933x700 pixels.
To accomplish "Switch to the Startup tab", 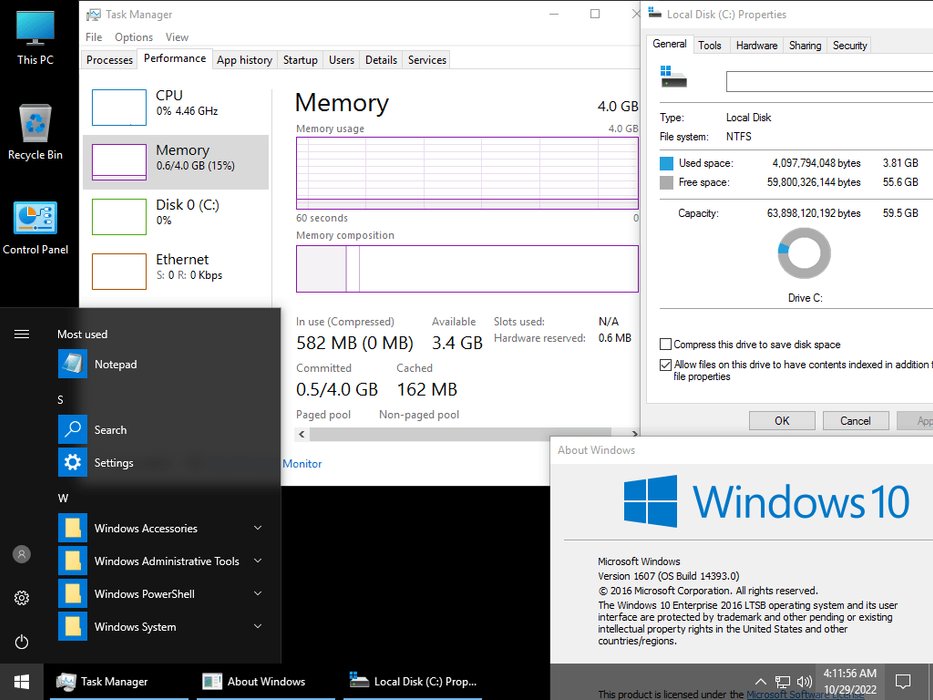I will [x=300, y=60].
